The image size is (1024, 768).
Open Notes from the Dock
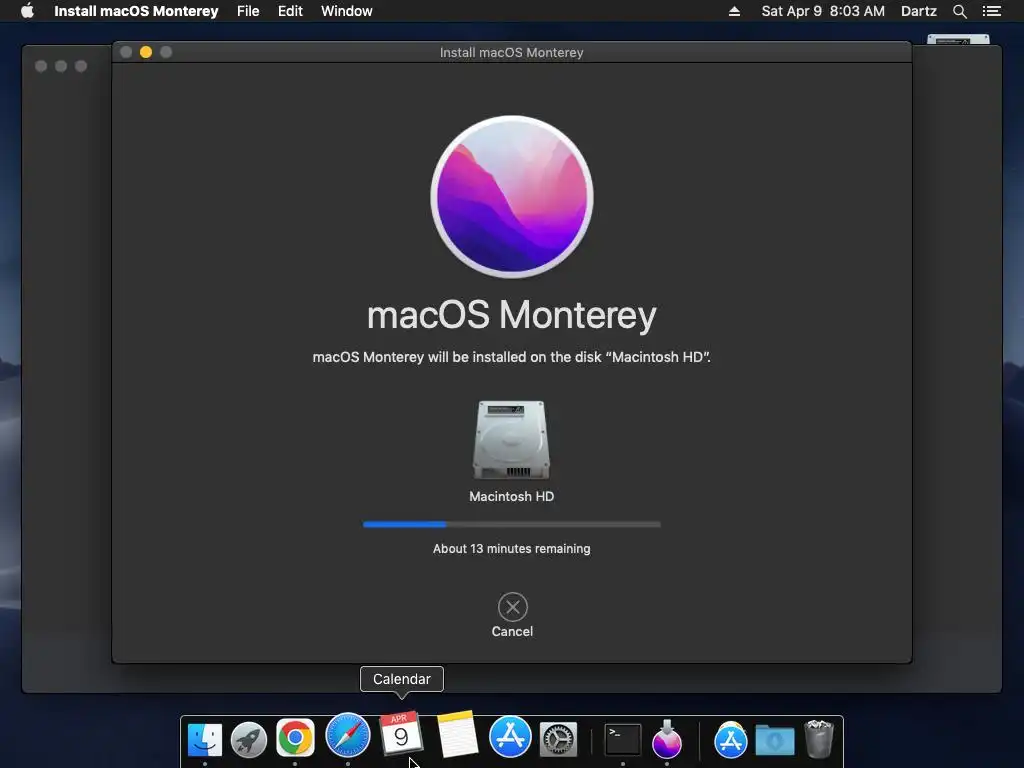click(x=457, y=734)
